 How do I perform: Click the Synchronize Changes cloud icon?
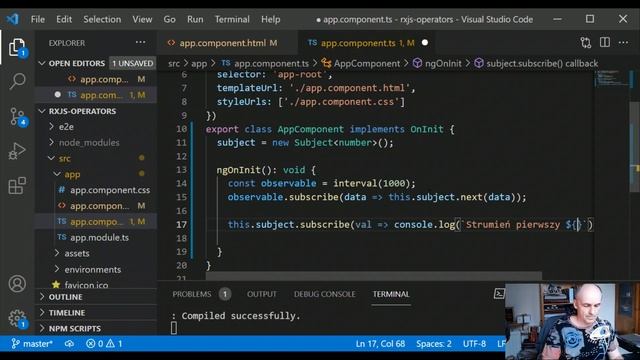click(69, 344)
